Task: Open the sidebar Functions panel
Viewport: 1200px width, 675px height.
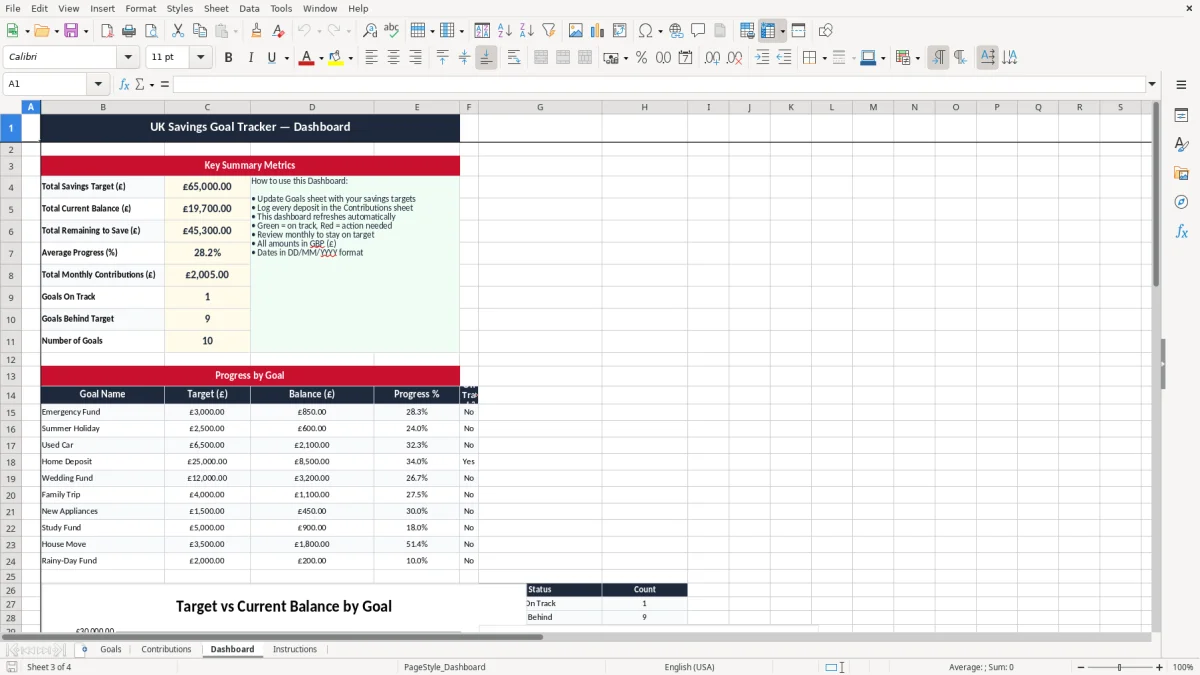Action: pos(1181,231)
